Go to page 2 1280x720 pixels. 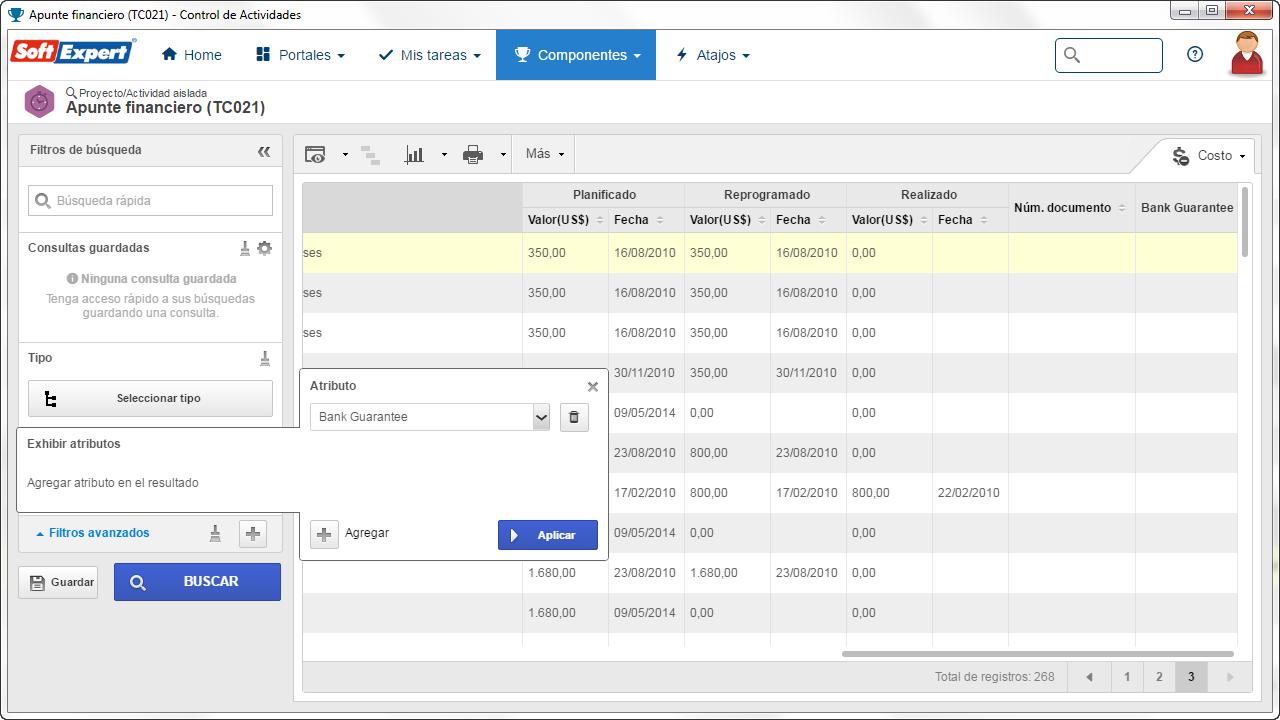click(x=1159, y=677)
